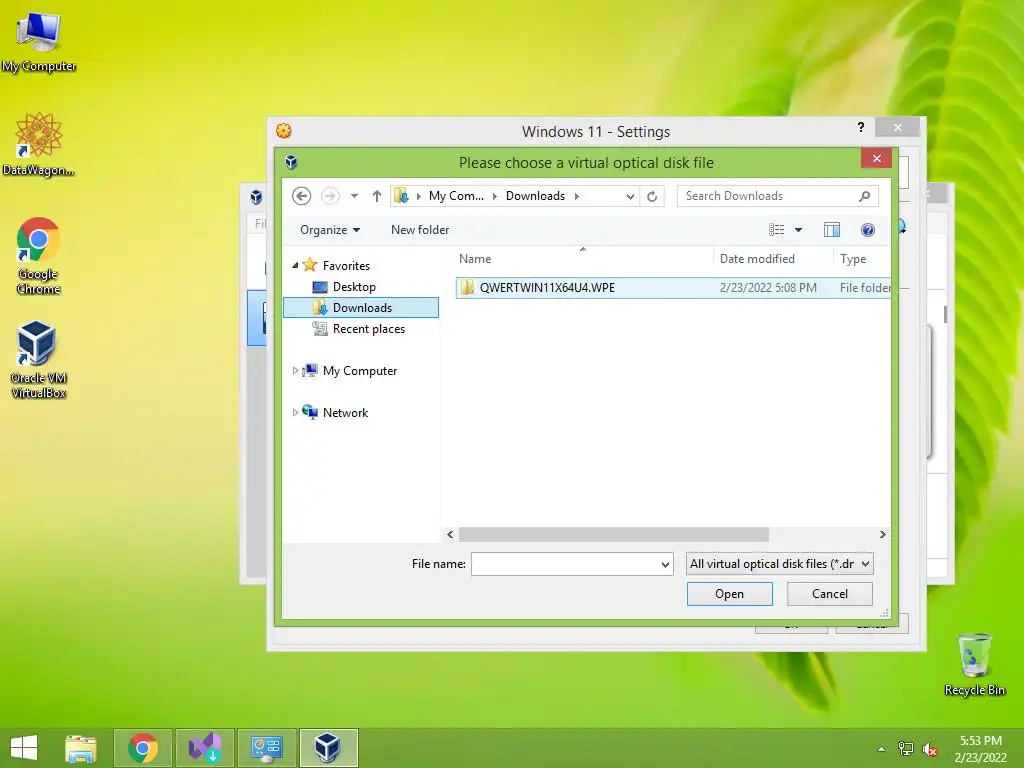1024x768 pixels.
Task: Sort by Name column header
Action: click(x=475, y=259)
